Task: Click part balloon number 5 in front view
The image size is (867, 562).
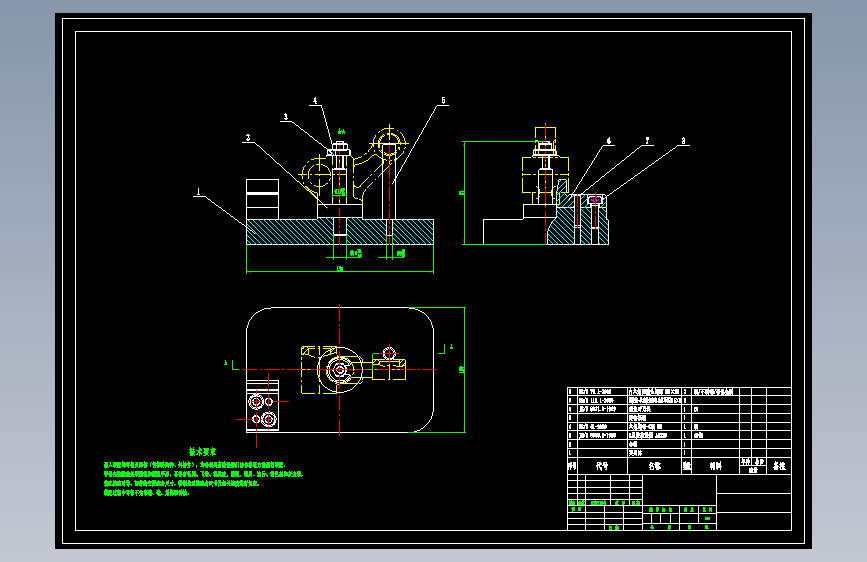Action: [443, 101]
